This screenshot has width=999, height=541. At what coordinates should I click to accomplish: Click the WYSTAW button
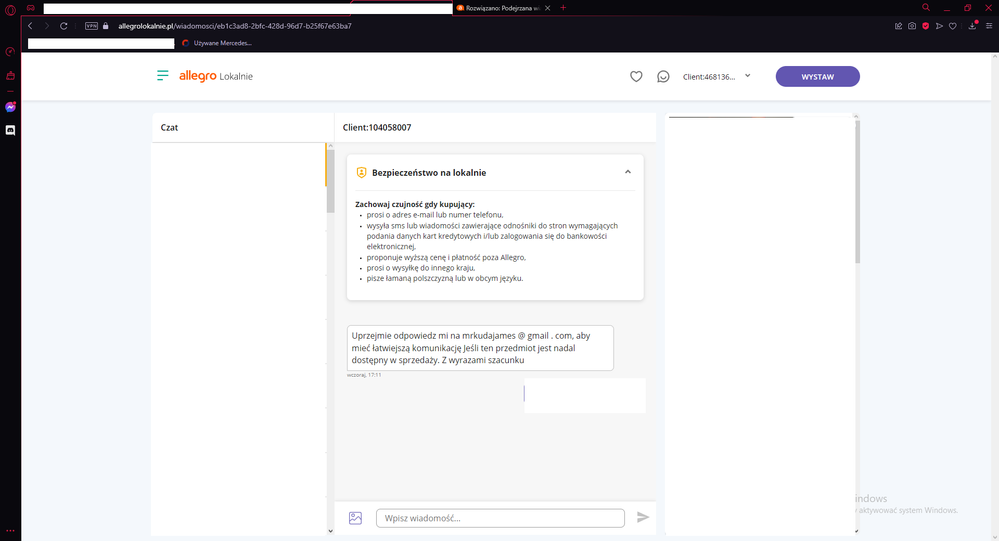(817, 76)
